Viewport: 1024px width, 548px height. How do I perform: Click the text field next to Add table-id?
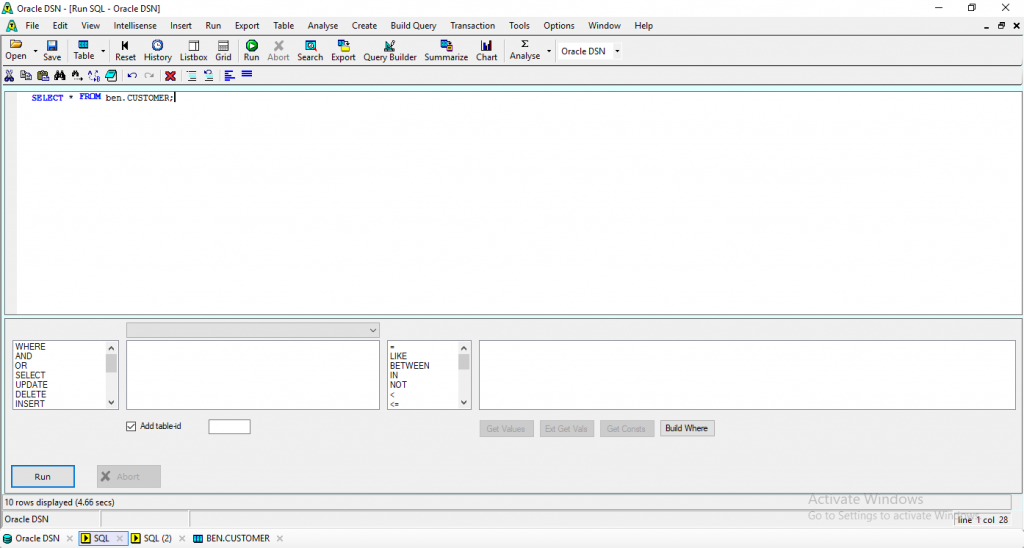tap(229, 427)
